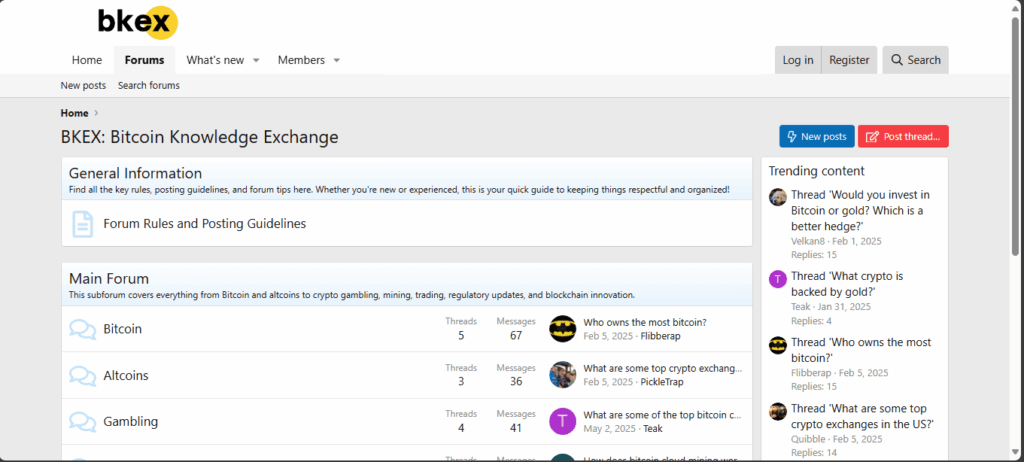The image size is (1024, 462).
Task: Click the Forum Rules document icon
Action: pos(82,224)
